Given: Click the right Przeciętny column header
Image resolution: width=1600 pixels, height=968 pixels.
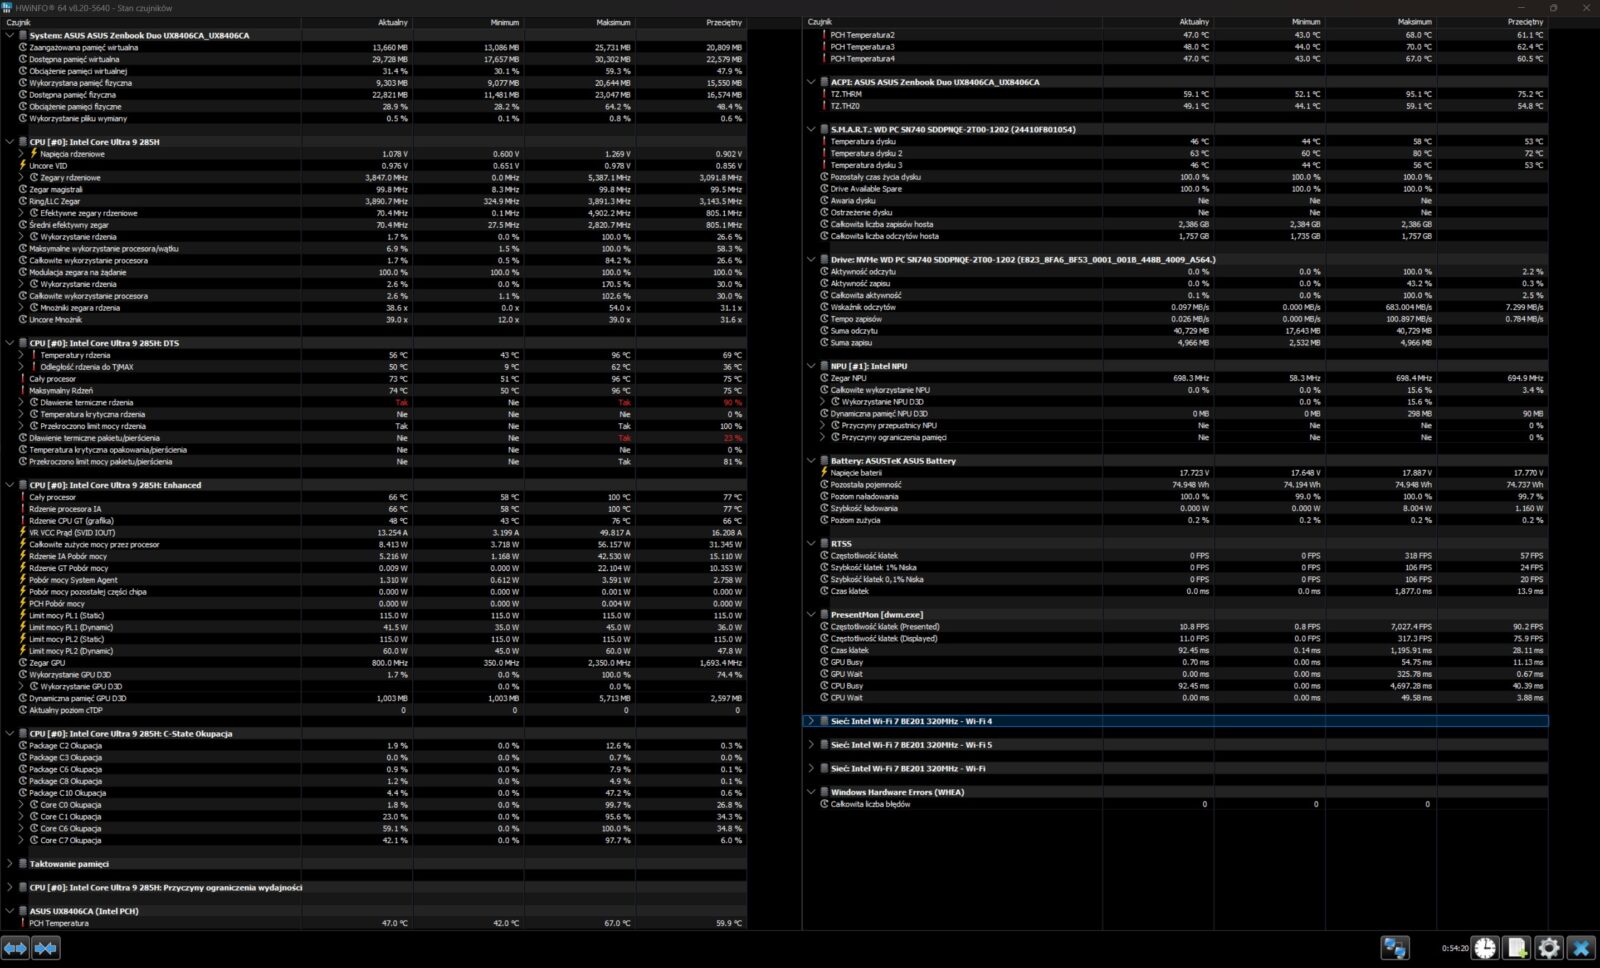Looking at the screenshot, I should pyautogui.click(x=1524, y=22).
